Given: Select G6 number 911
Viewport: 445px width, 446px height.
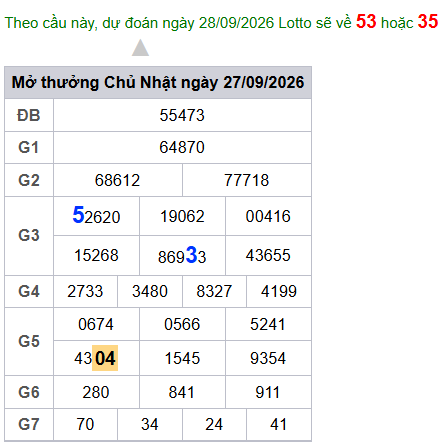Looking at the screenshot, I should coord(267,392).
